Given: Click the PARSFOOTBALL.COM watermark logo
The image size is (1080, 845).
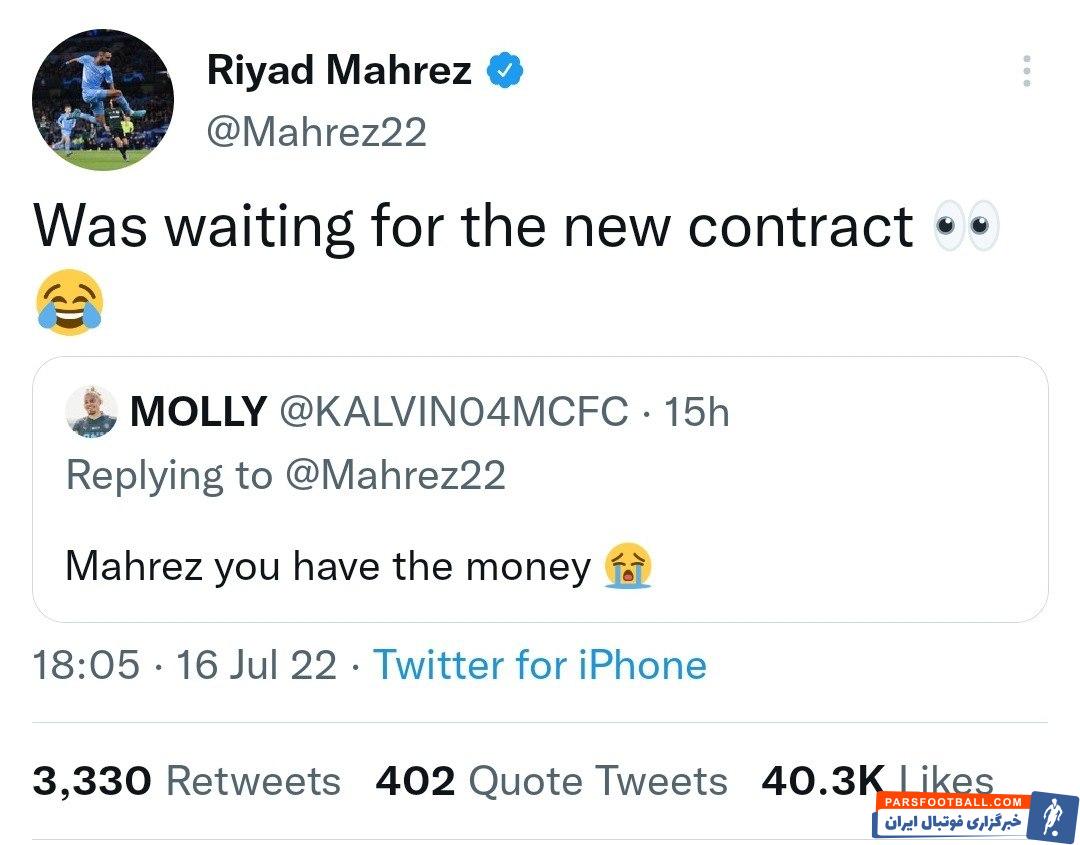Looking at the screenshot, I should point(975,813).
